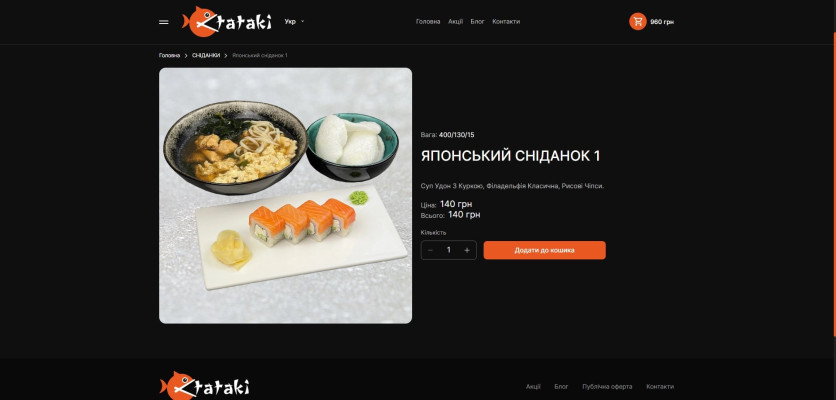Open the Японський сніданок product image
This screenshot has height=400, width=836.
pos(285,195)
